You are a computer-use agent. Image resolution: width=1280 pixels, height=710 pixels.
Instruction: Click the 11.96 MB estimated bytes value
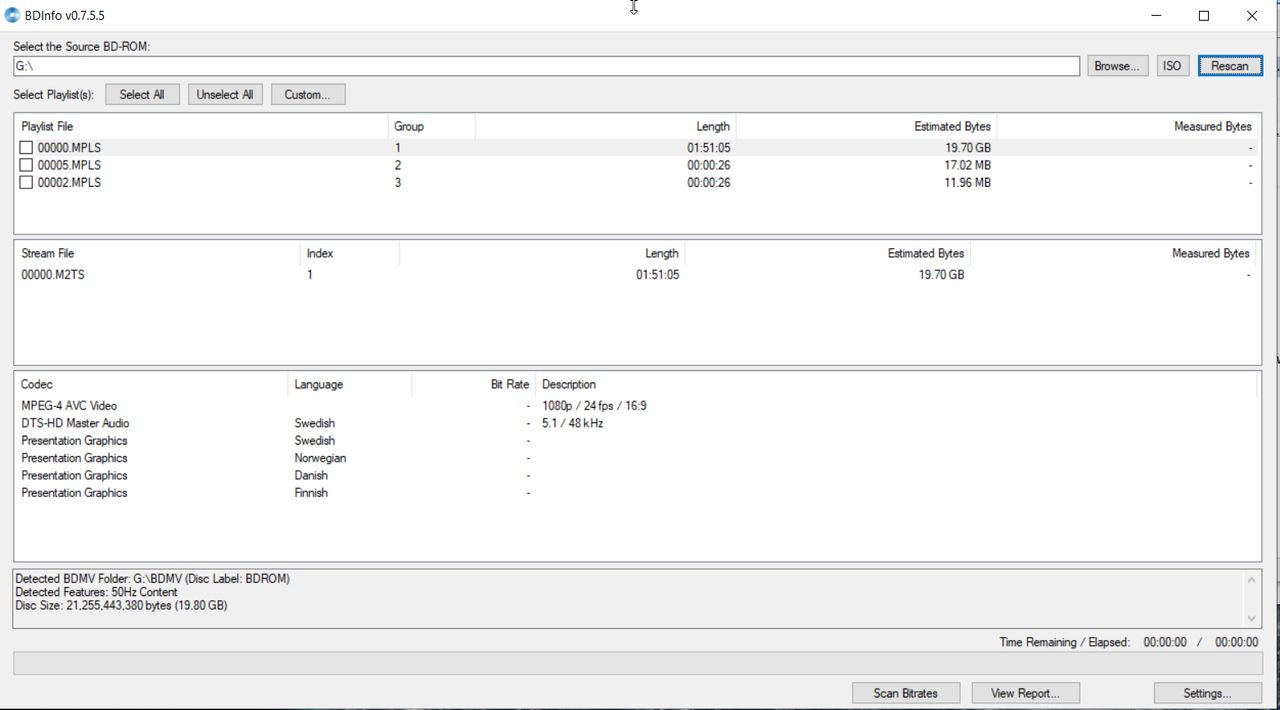[x=967, y=183]
